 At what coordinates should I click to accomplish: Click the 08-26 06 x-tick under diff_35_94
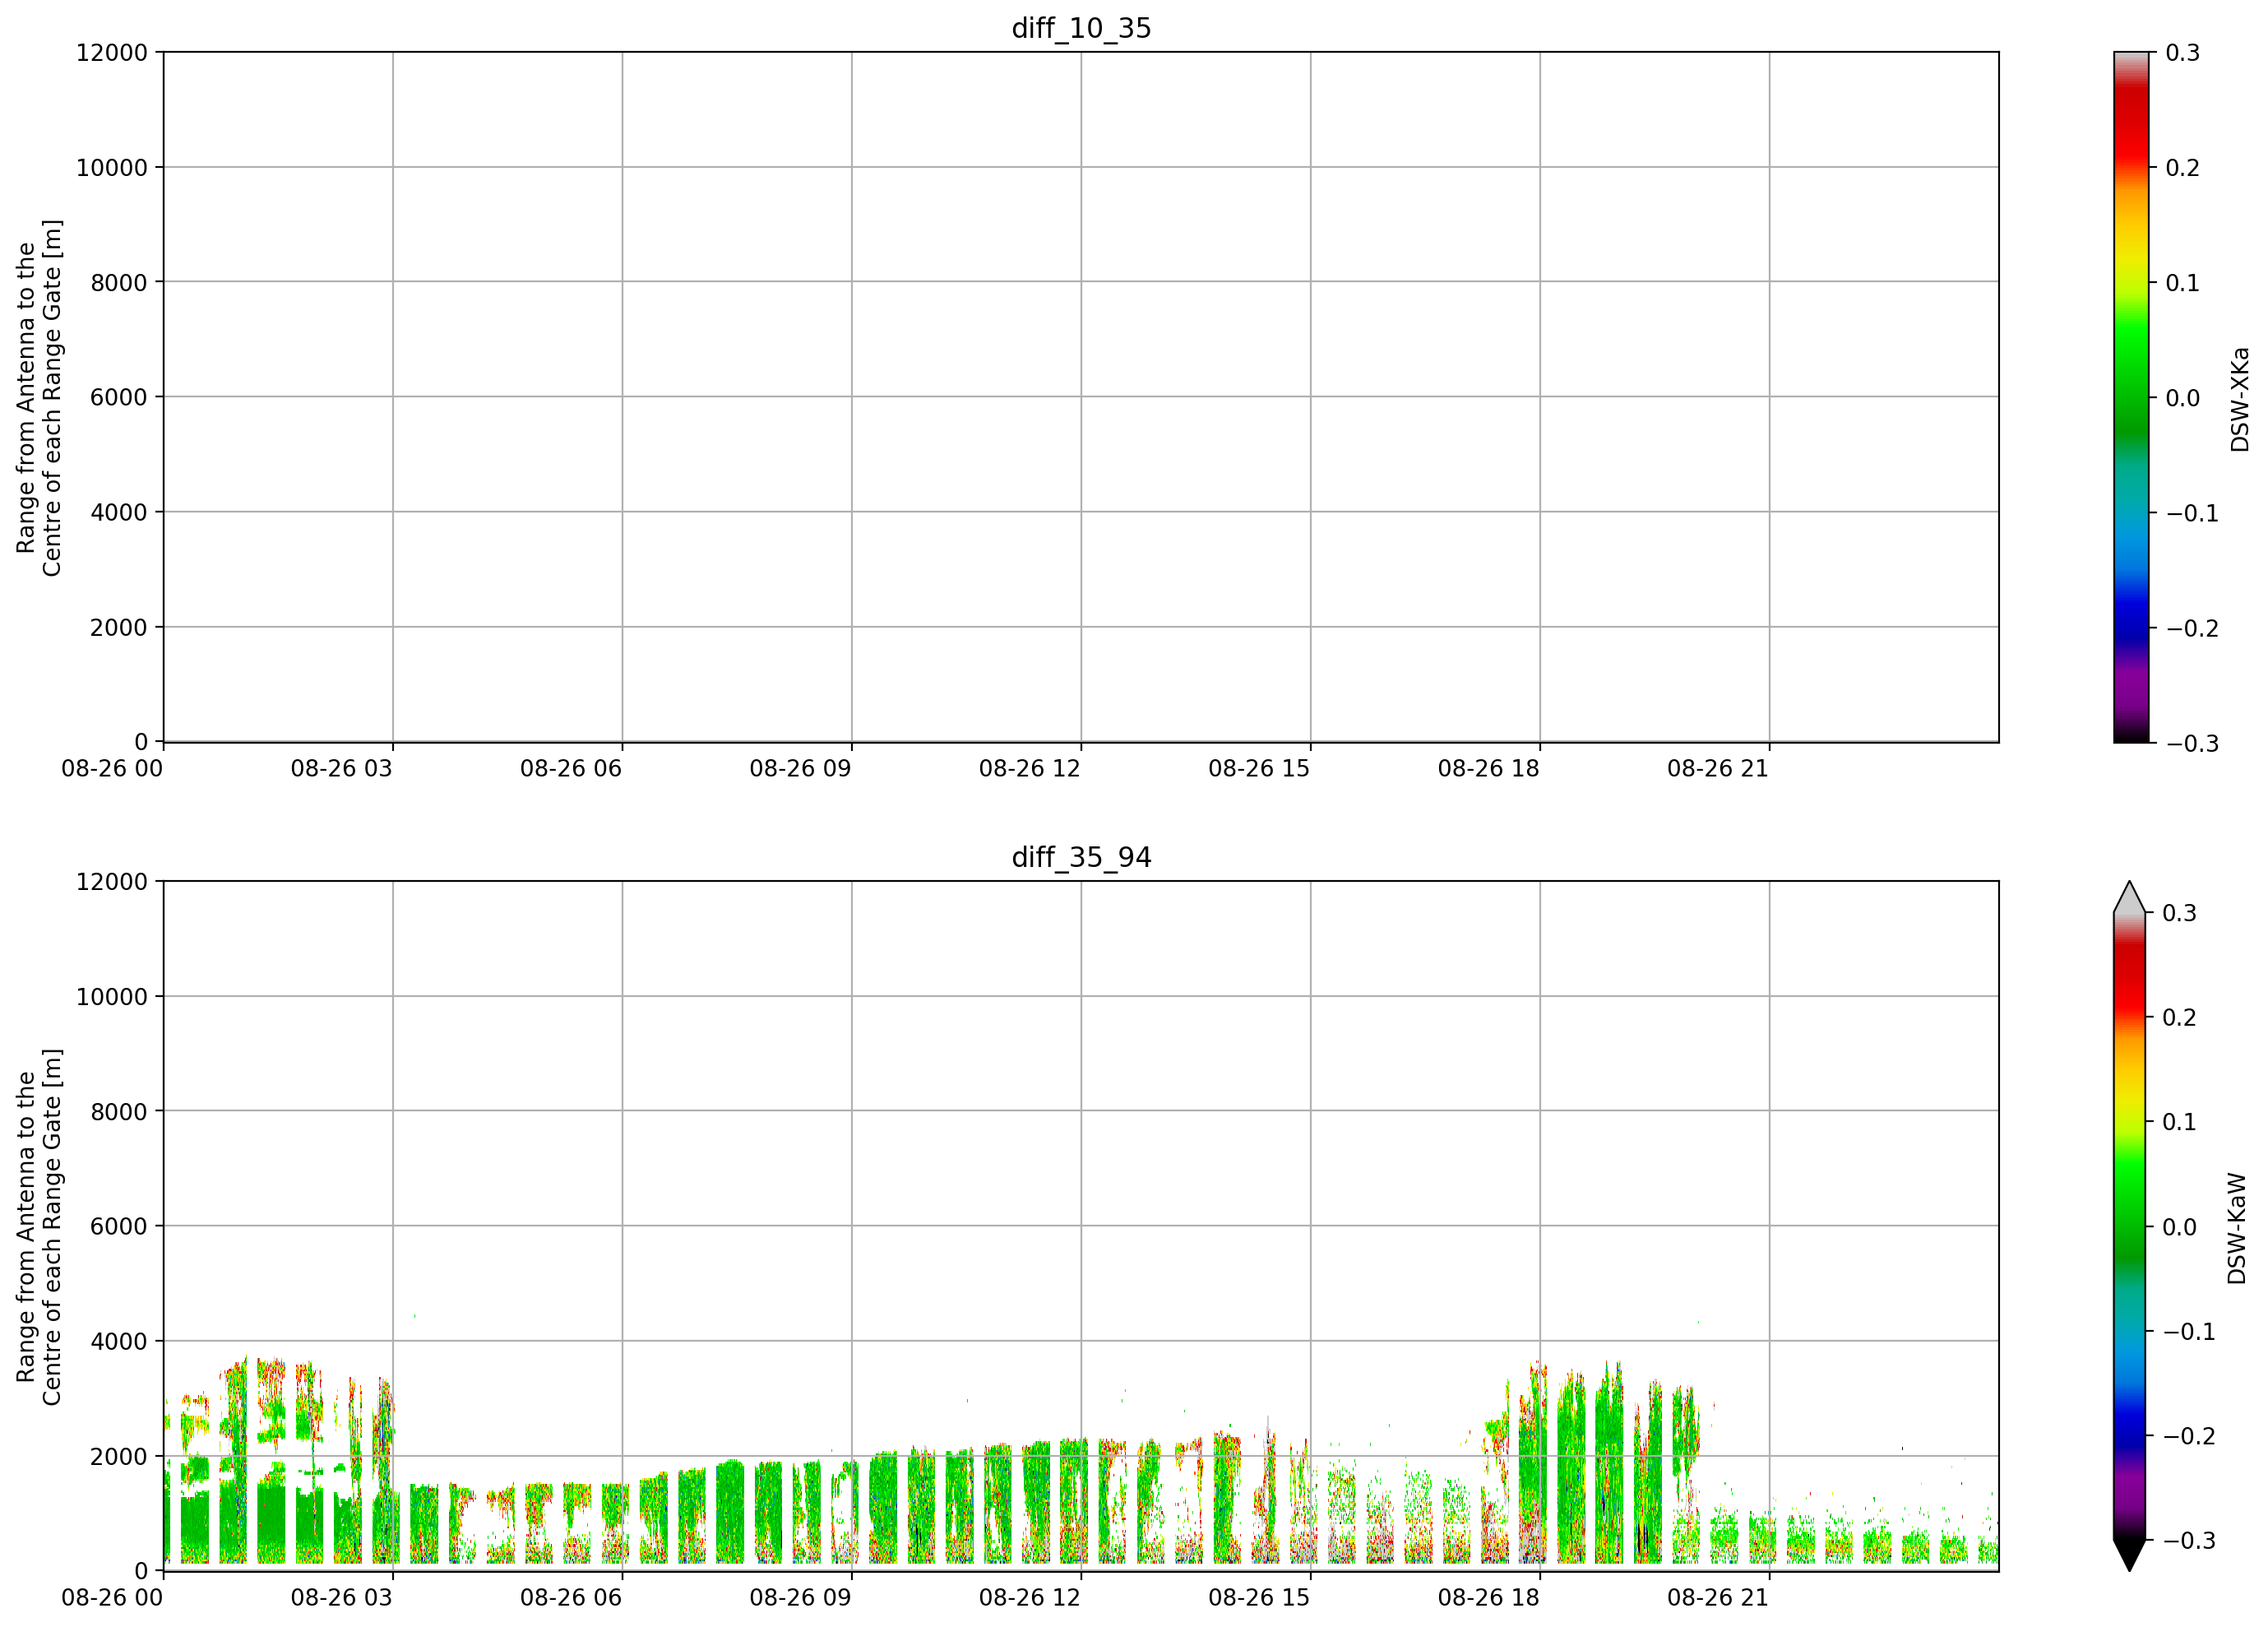click(571, 1597)
